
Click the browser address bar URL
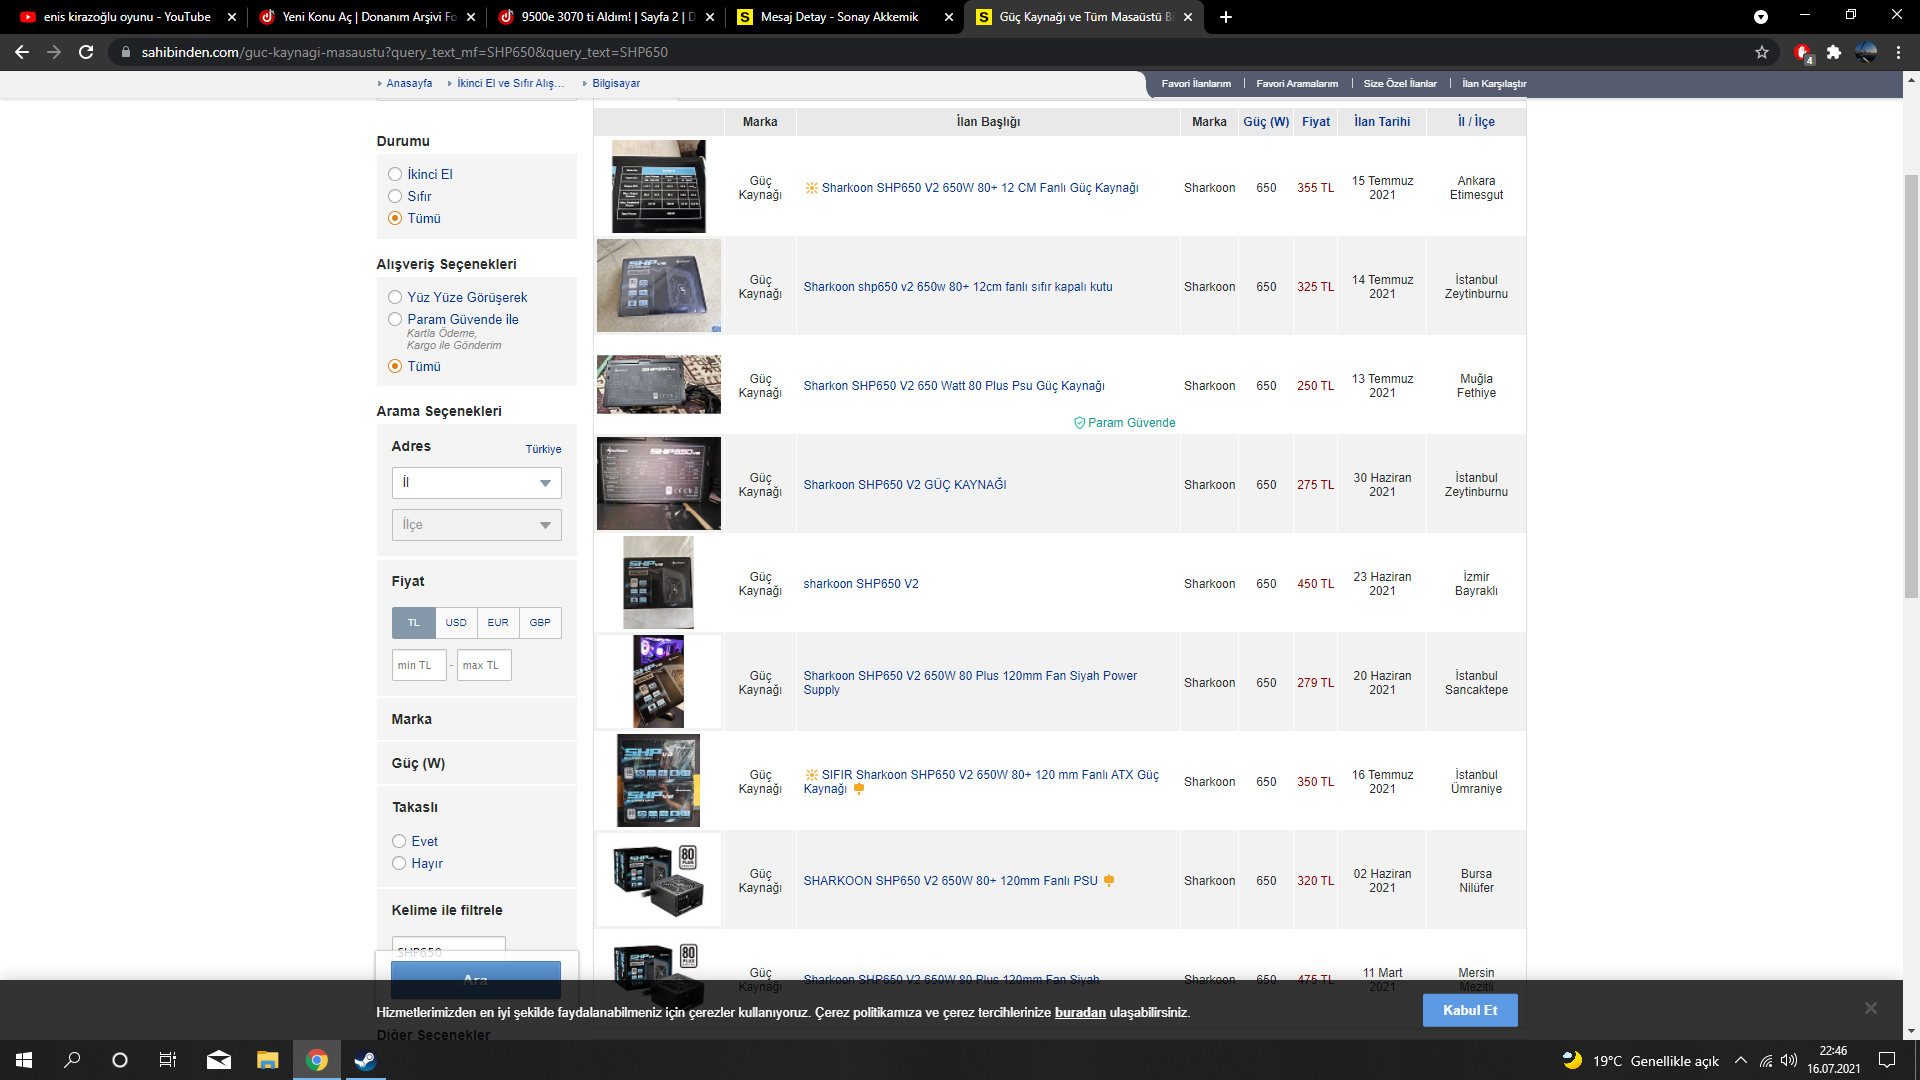point(404,52)
